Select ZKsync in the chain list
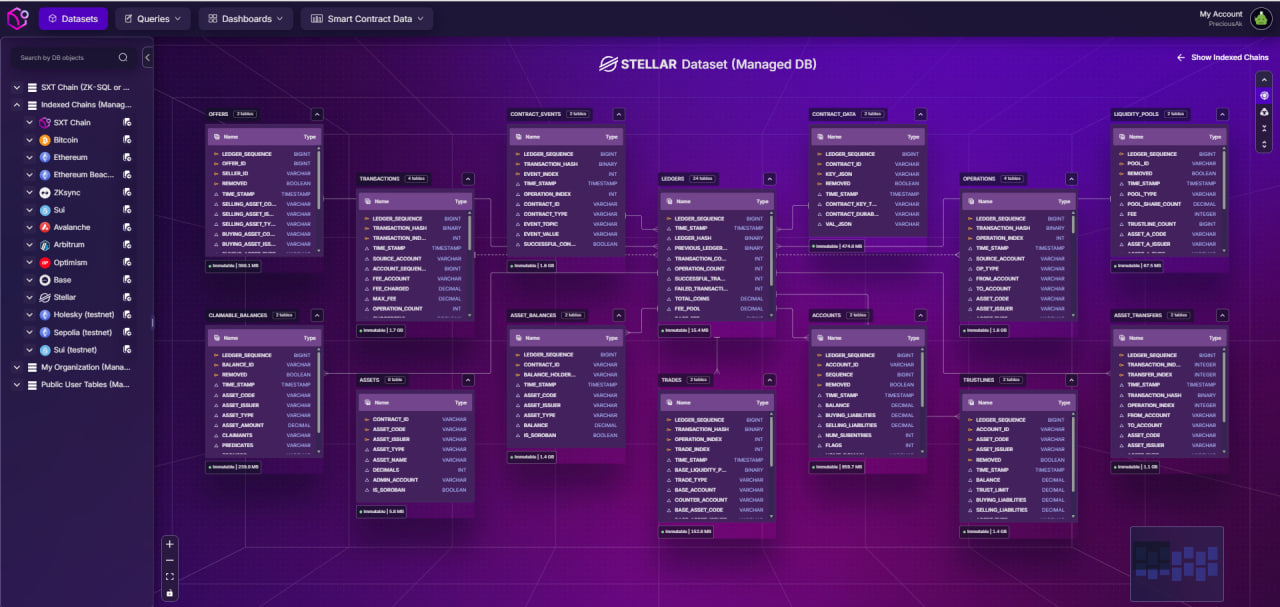The width and height of the screenshot is (1280, 607). click(68, 192)
